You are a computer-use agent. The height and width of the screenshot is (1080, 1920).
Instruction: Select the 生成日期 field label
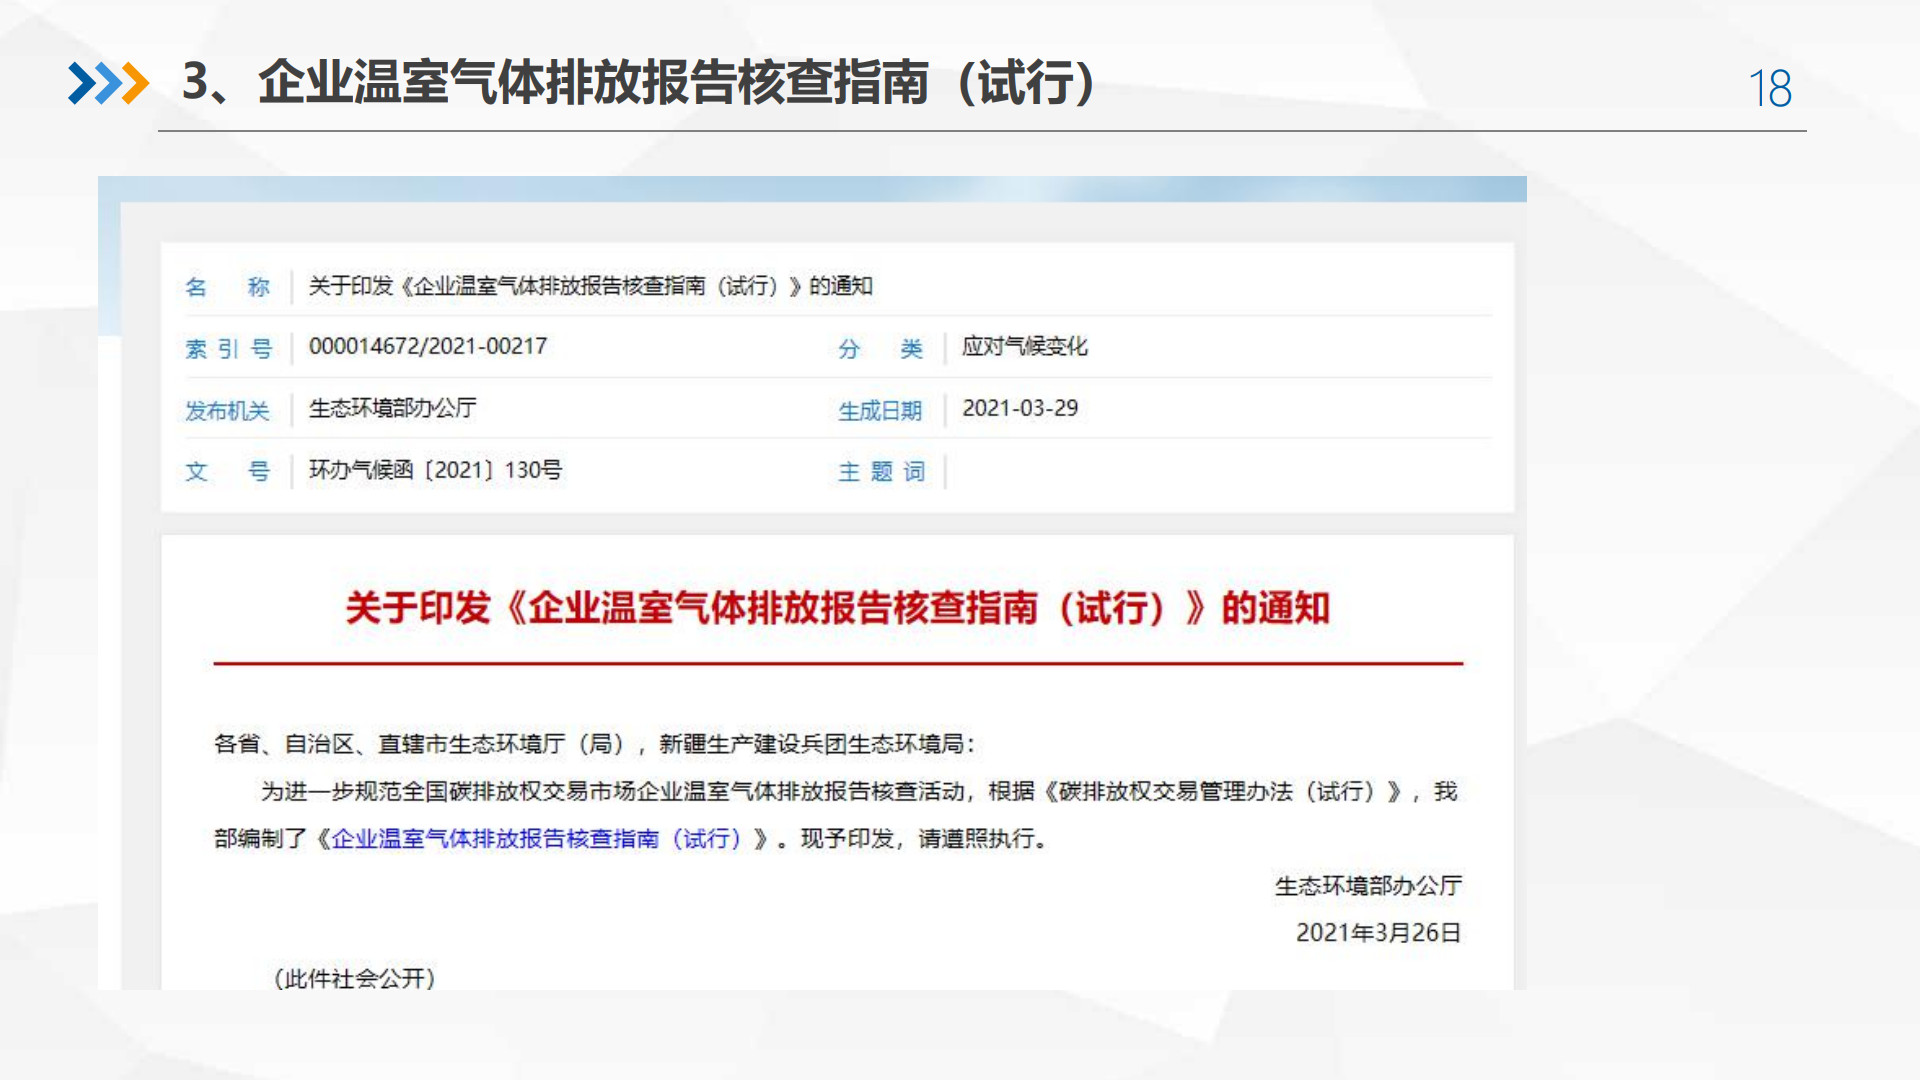click(x=880, y=410)
